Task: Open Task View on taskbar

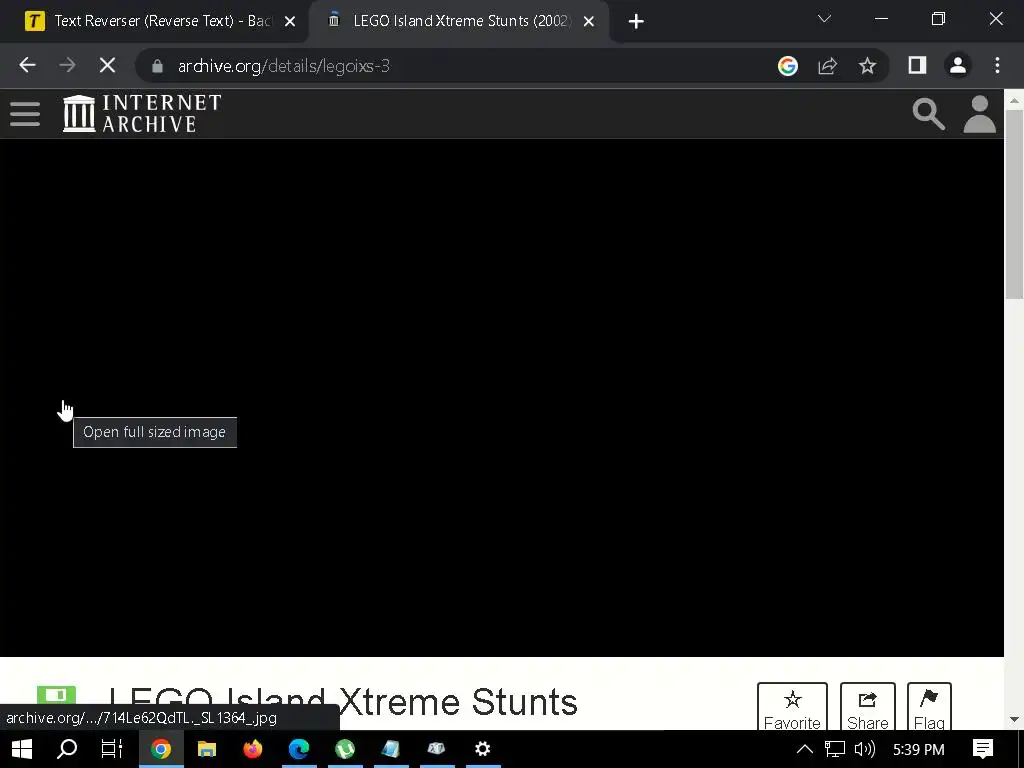Action: coord(112,749)
